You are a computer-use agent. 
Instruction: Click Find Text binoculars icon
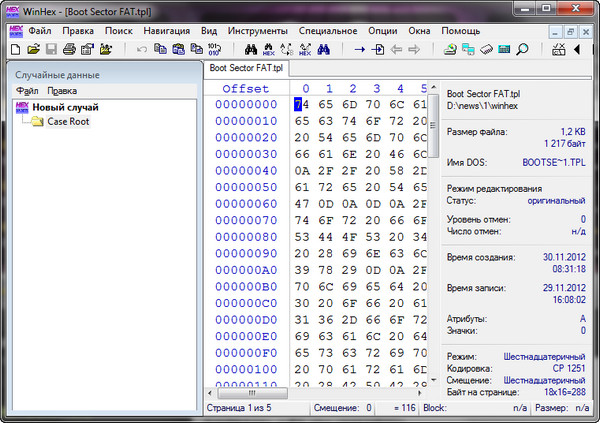coord(252,49)
